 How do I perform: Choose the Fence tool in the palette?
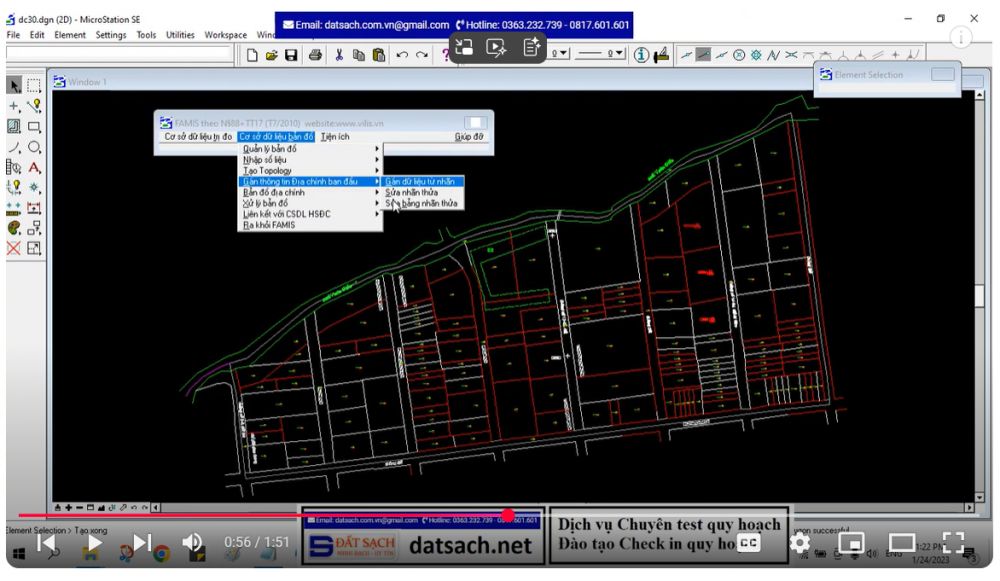point(34,86)
